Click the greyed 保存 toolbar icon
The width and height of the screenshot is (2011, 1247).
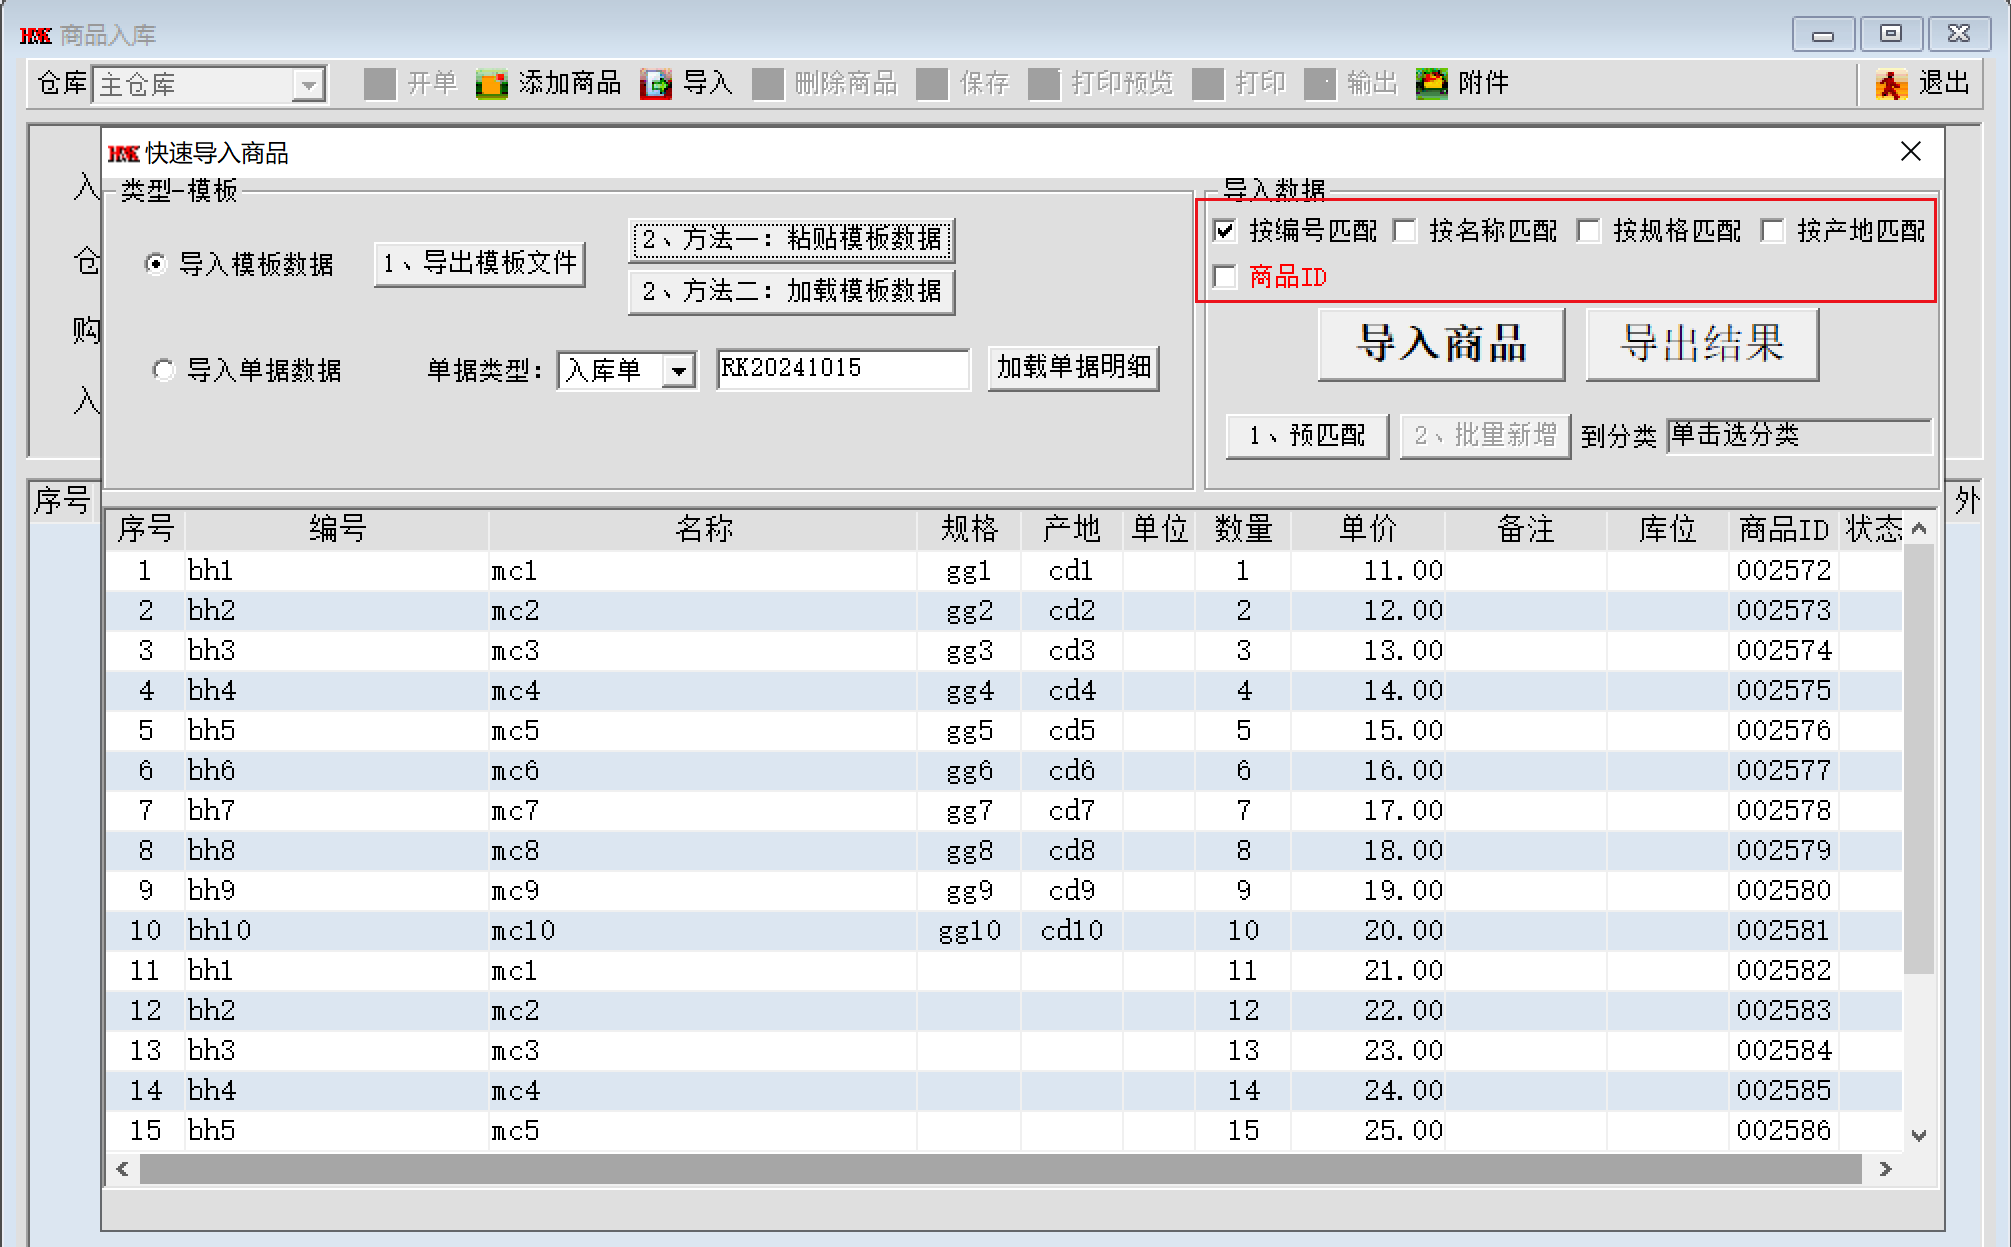point(932,84)
